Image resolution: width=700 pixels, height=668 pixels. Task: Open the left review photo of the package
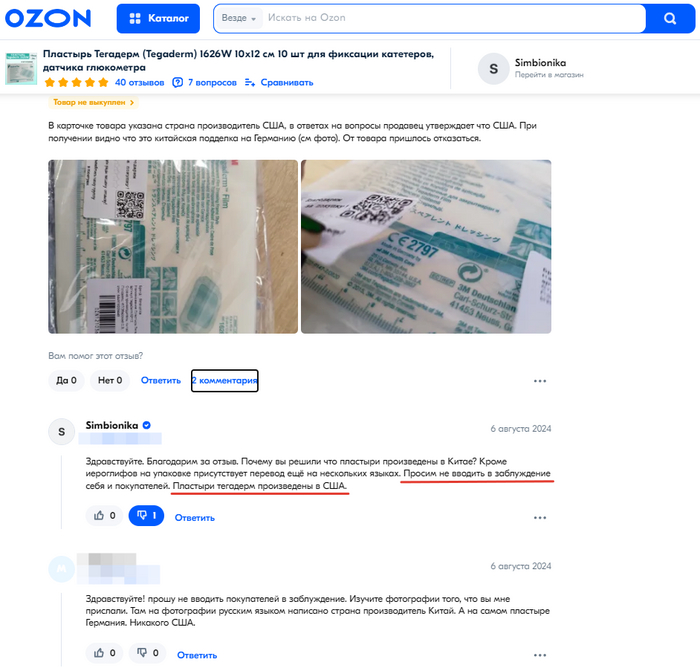173,246
